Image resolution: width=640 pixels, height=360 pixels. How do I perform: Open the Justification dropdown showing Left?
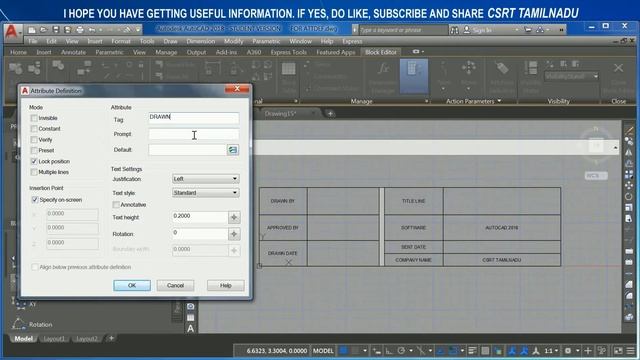click(205, 179)
